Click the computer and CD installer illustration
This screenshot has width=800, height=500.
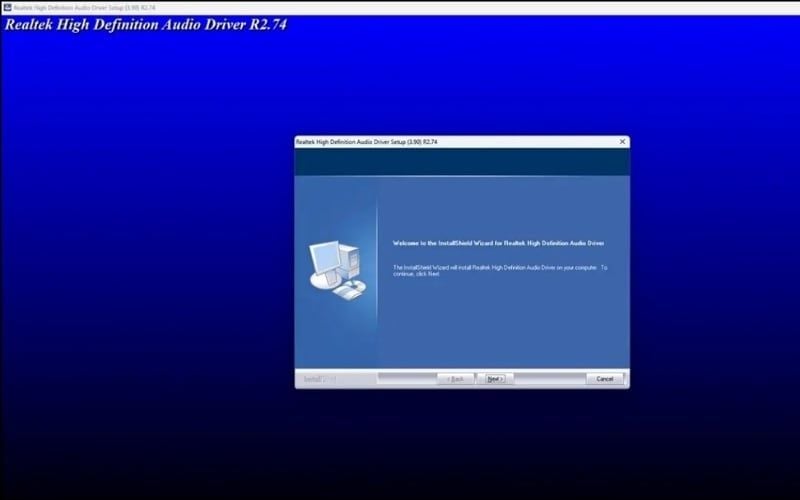pyautogui.click(x=337, y=270)
